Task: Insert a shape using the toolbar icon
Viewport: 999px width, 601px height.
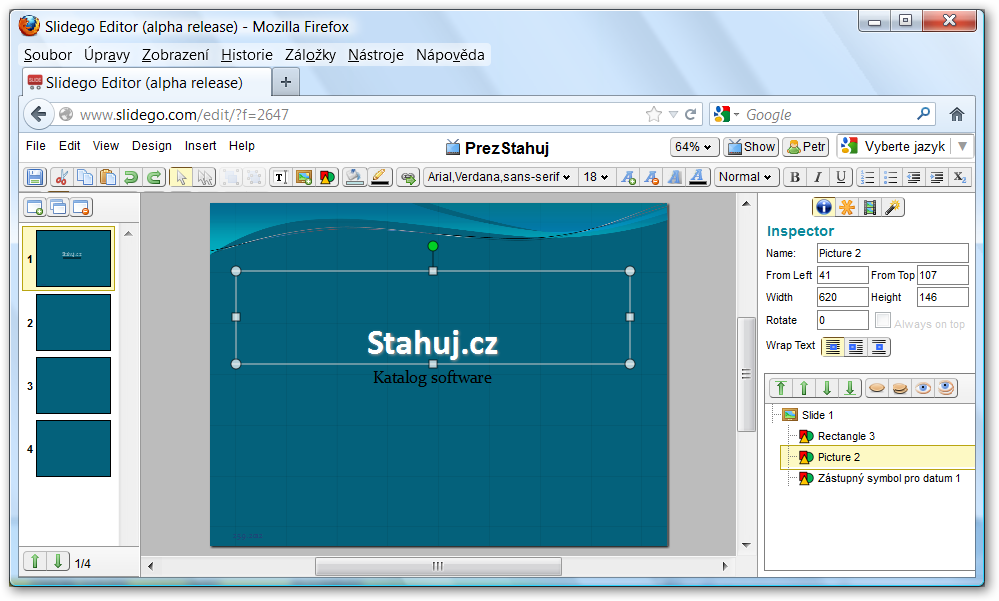Action: pos(327,177)
